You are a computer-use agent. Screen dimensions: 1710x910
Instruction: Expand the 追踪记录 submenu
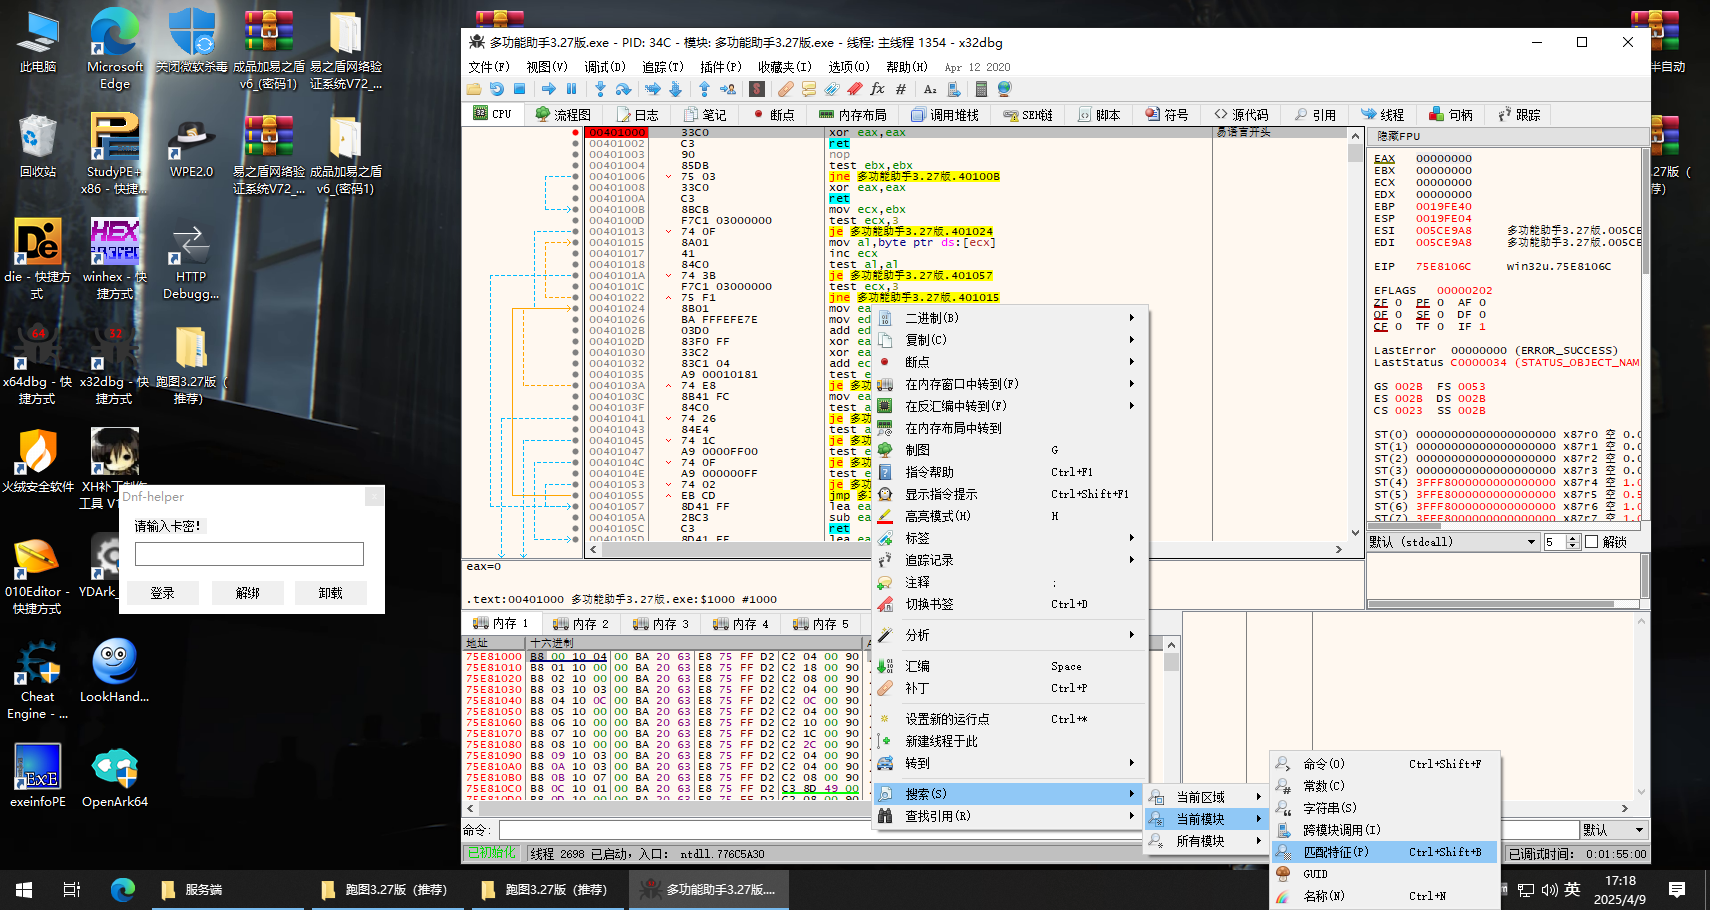point(1010,560)
